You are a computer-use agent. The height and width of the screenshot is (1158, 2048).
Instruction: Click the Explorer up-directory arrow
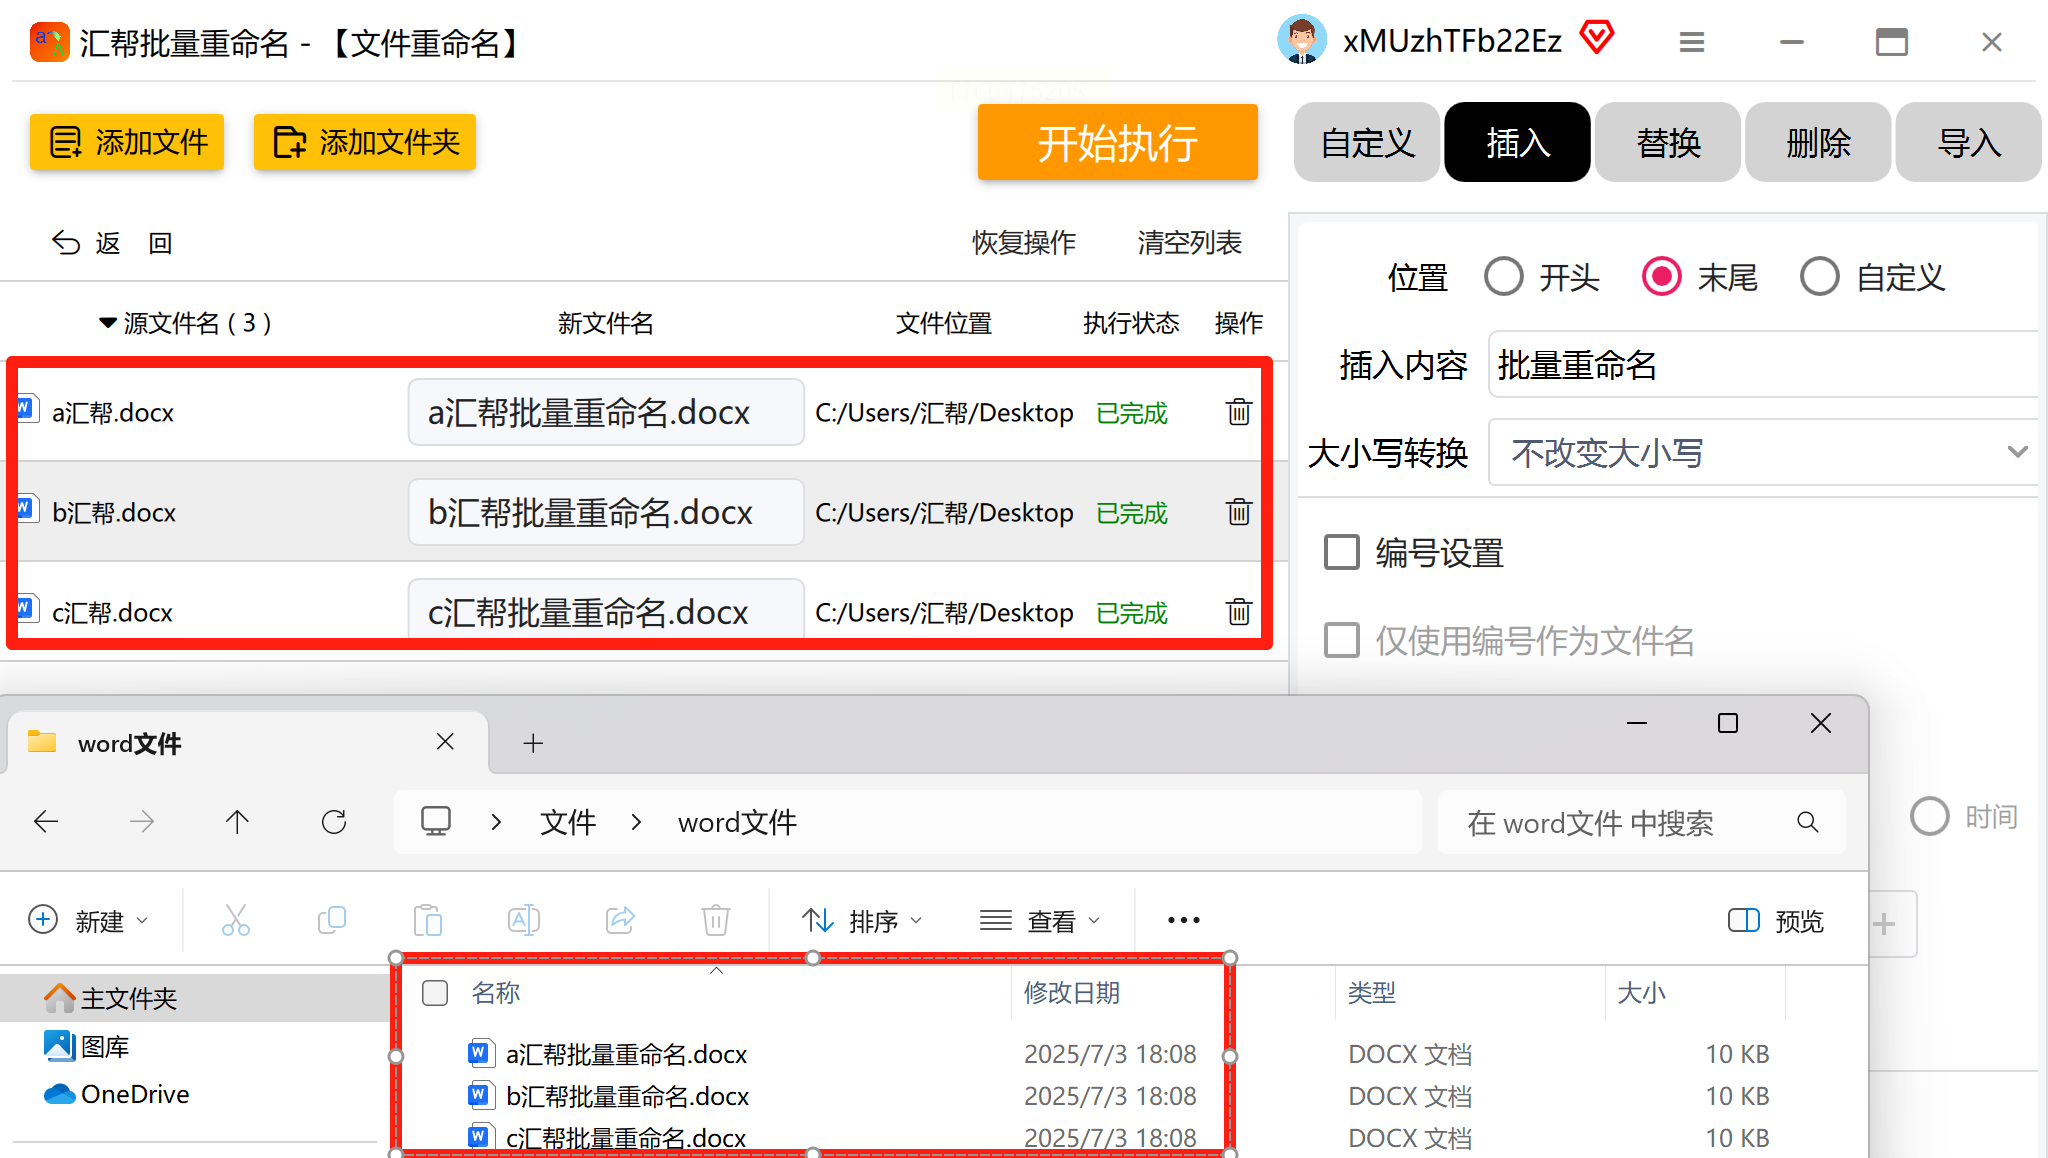click(237, 822)
